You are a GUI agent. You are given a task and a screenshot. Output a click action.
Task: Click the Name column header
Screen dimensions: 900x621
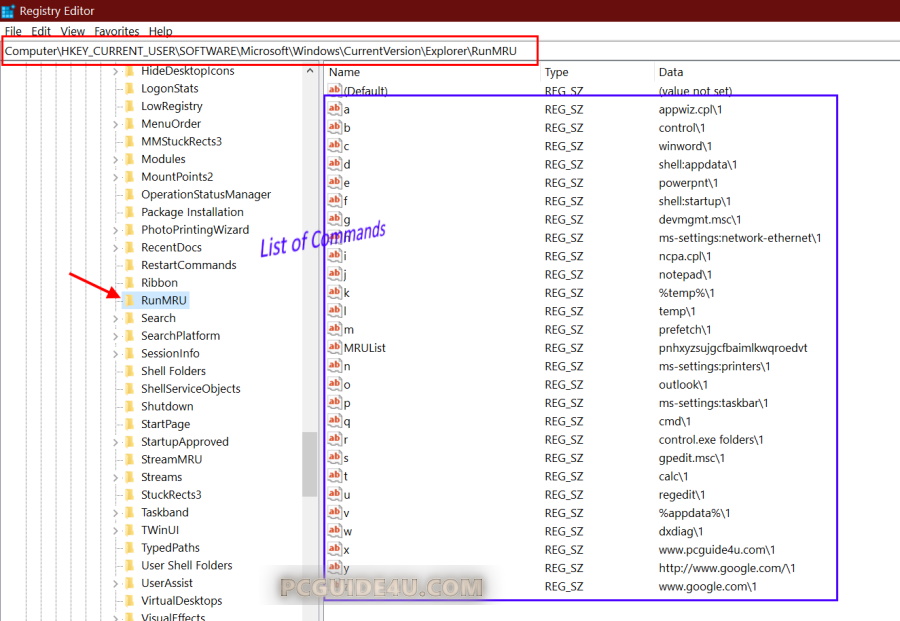tap(345, 72)
